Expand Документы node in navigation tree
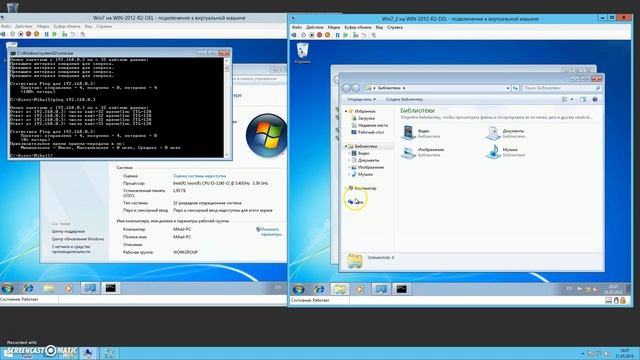640x360 pixels. pos(349,160)
